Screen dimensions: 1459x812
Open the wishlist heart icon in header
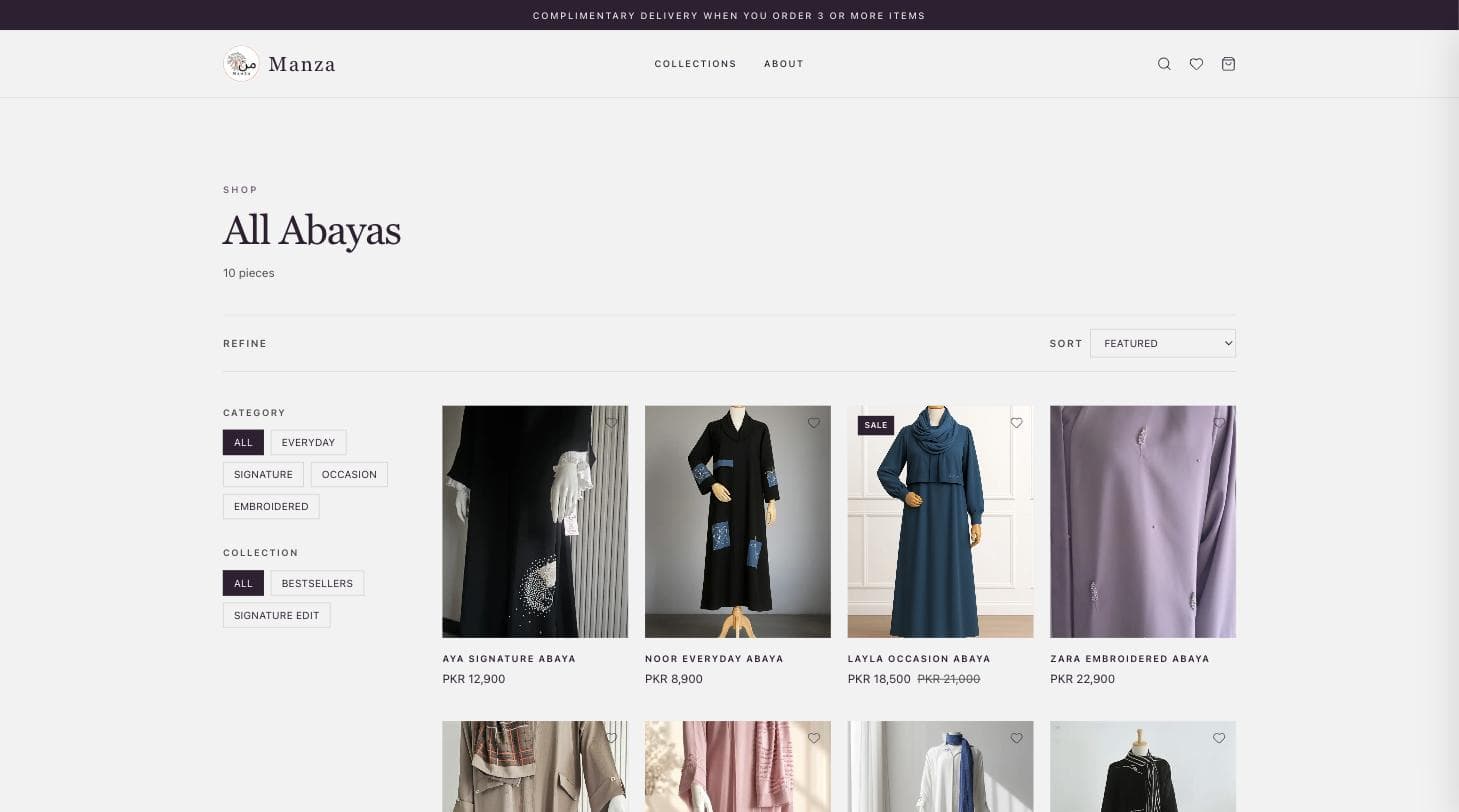click(x=1196, y=64)
